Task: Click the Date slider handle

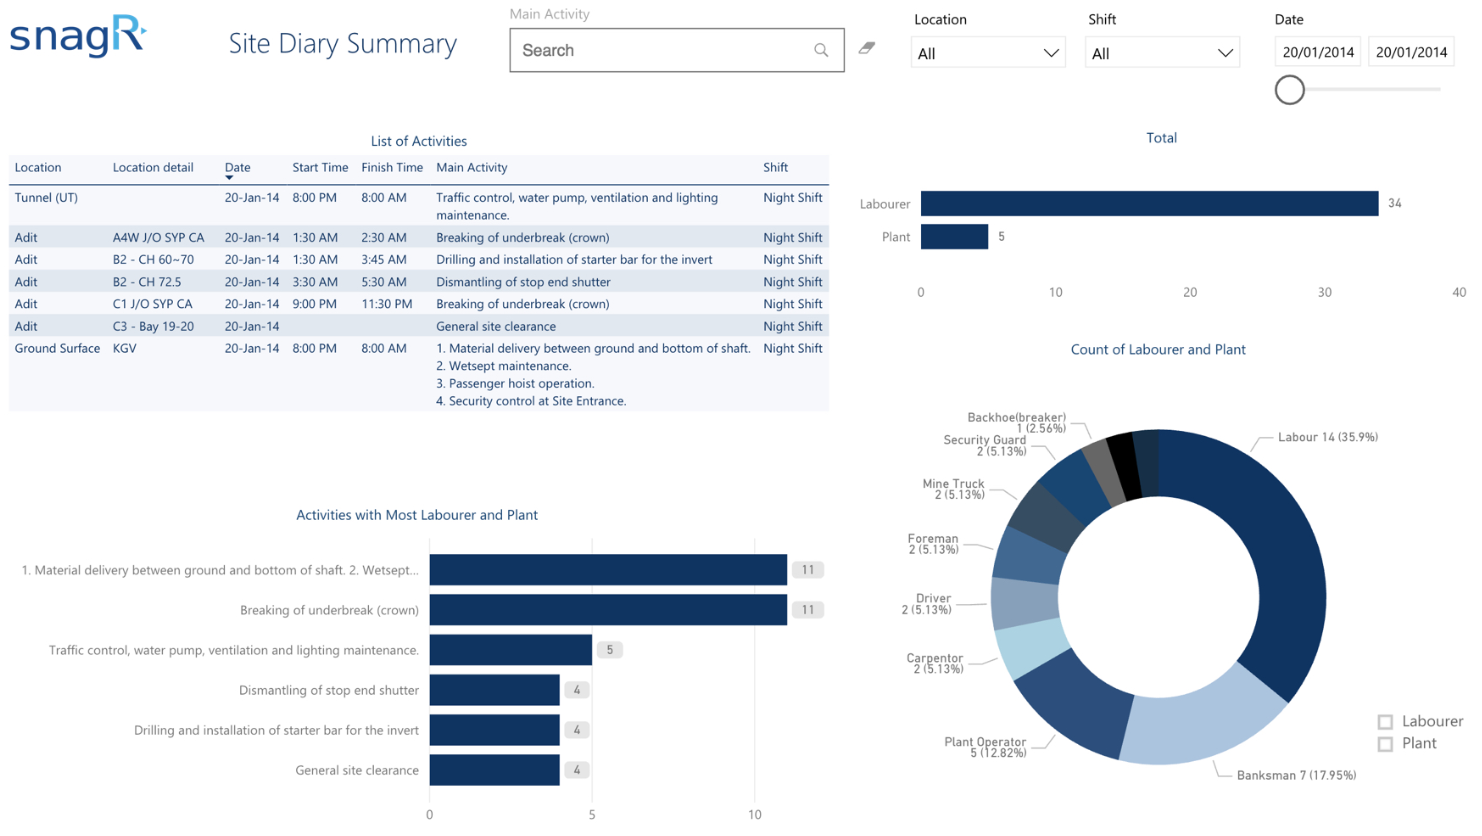Action: point(1290,90)
